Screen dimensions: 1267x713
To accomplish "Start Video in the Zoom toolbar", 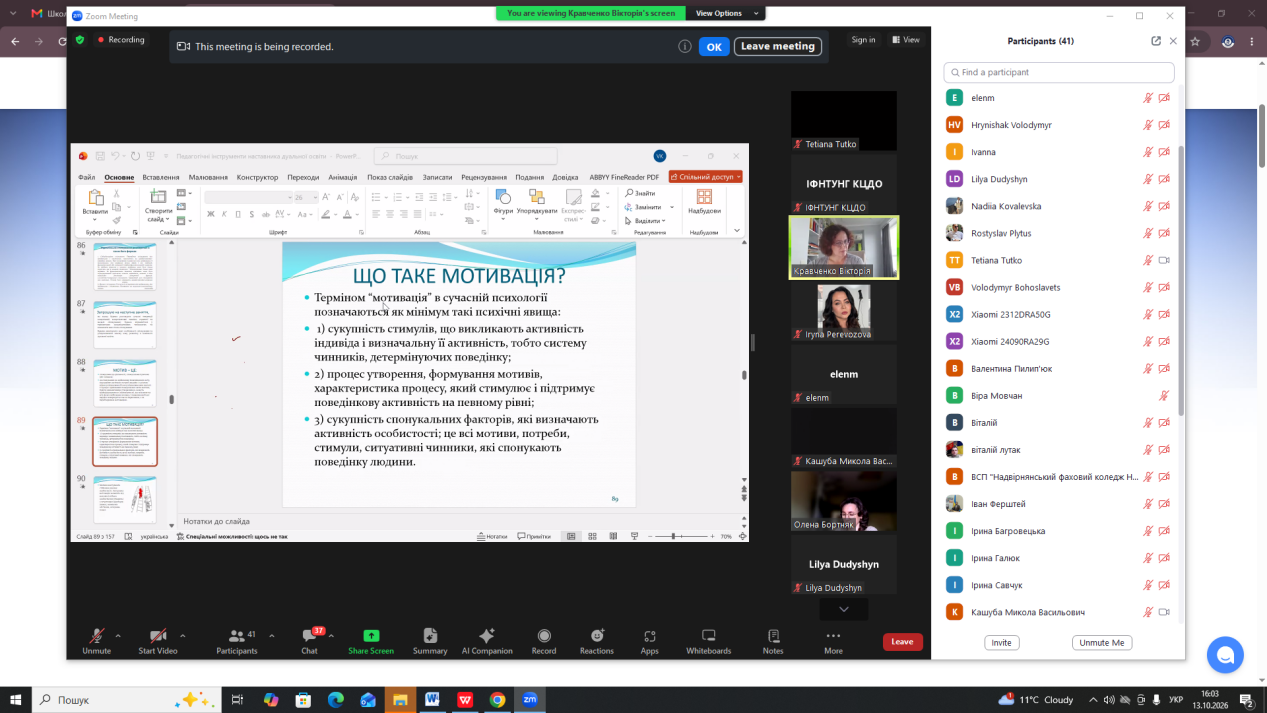I will click(x=158, y=640).
